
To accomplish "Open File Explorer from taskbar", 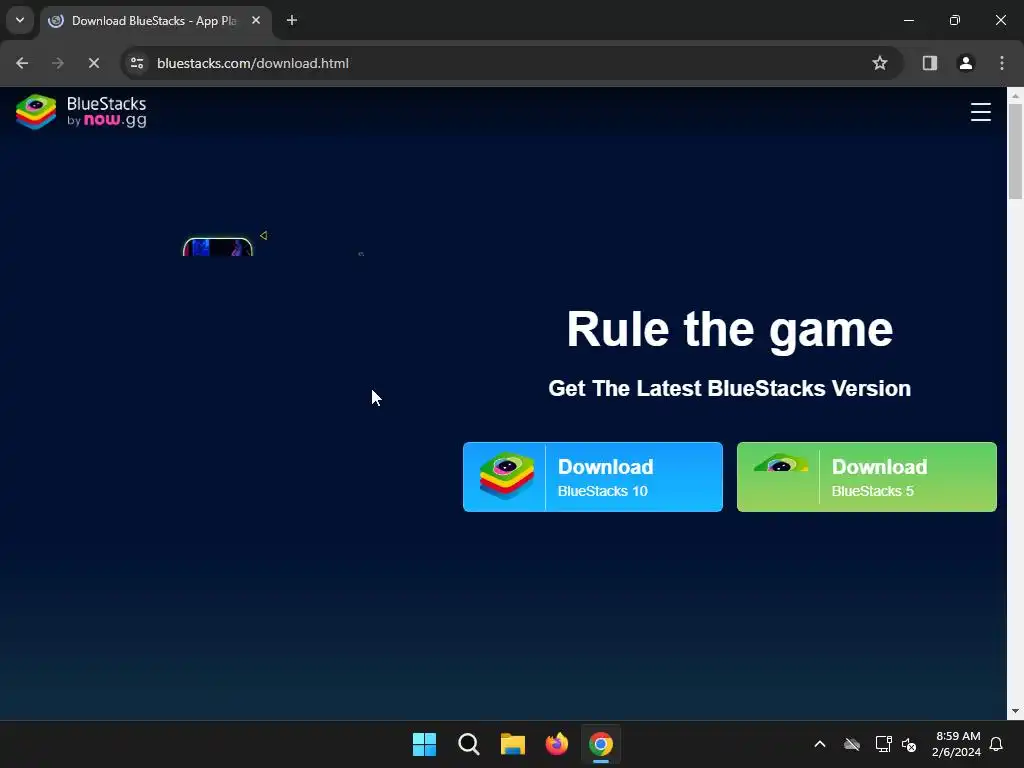I will coord(513,744).
